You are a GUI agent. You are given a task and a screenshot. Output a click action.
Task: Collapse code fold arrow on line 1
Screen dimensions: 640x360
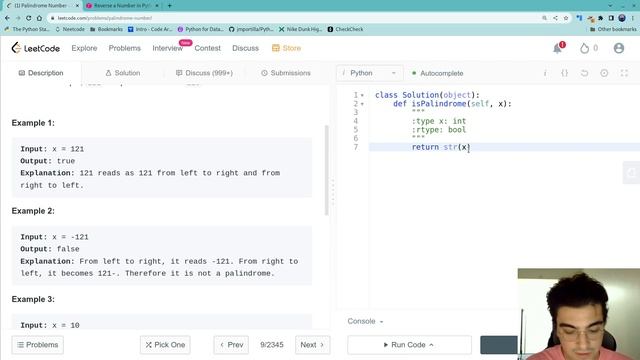(x=362, y=95)
